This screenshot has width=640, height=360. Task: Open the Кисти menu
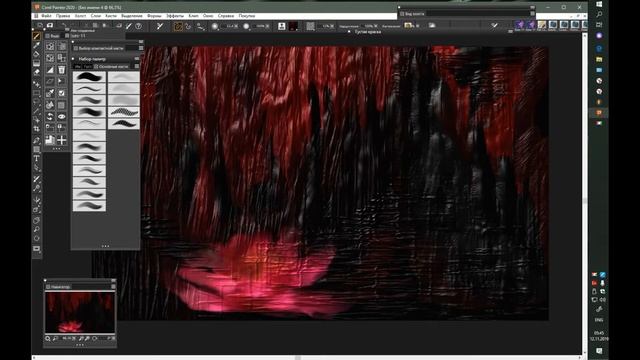pos(111,16)
